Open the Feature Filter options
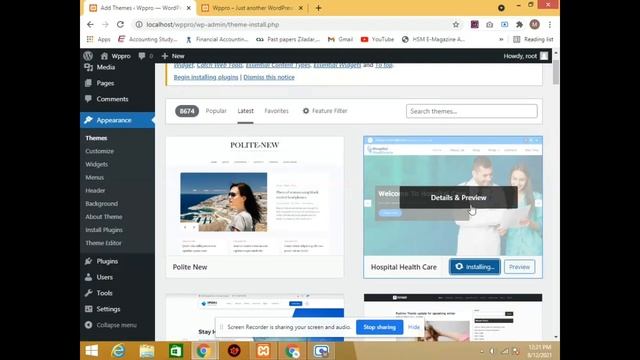640x360 pixels. click(x=325, y=111)
